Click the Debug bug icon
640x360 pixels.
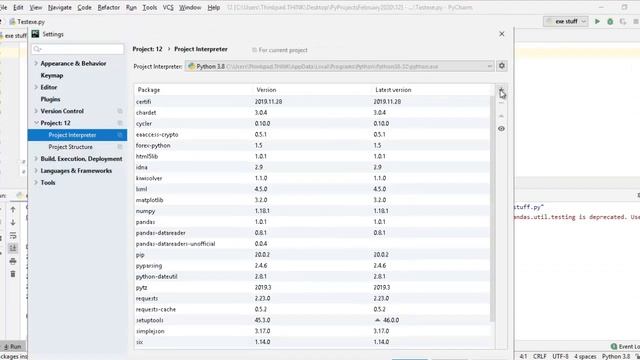[610, 21]
